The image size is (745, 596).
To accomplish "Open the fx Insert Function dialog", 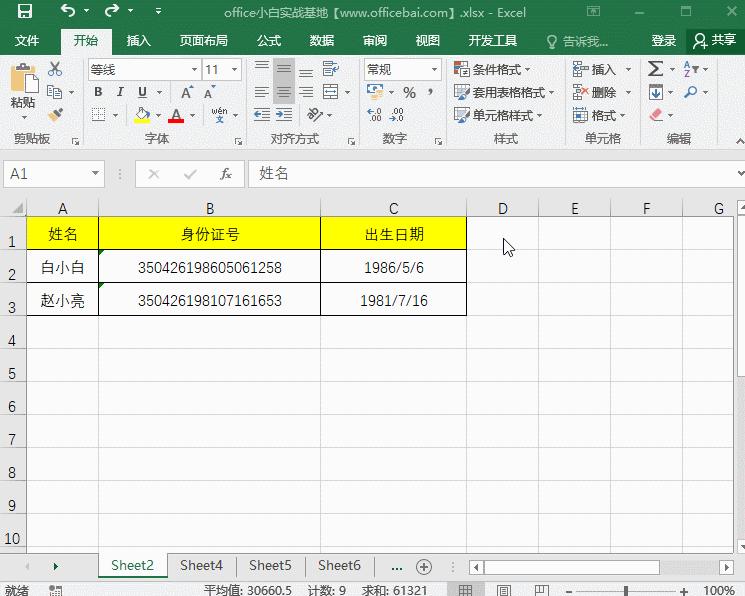I will pos(226,174).
